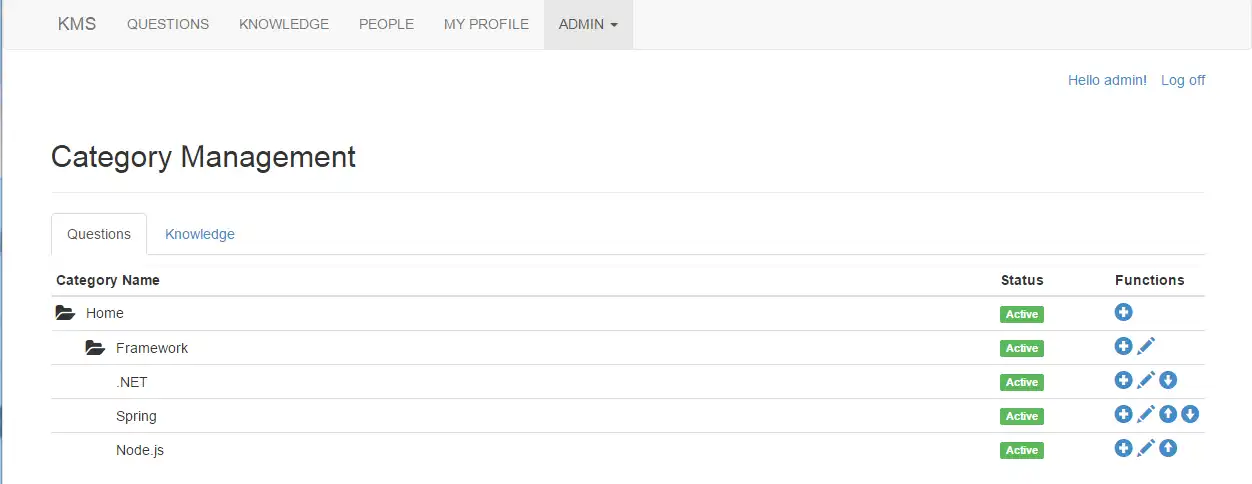
Task: Click the Active status badge for Spring
Action: pyautogui.click(x=1021, y=416)
